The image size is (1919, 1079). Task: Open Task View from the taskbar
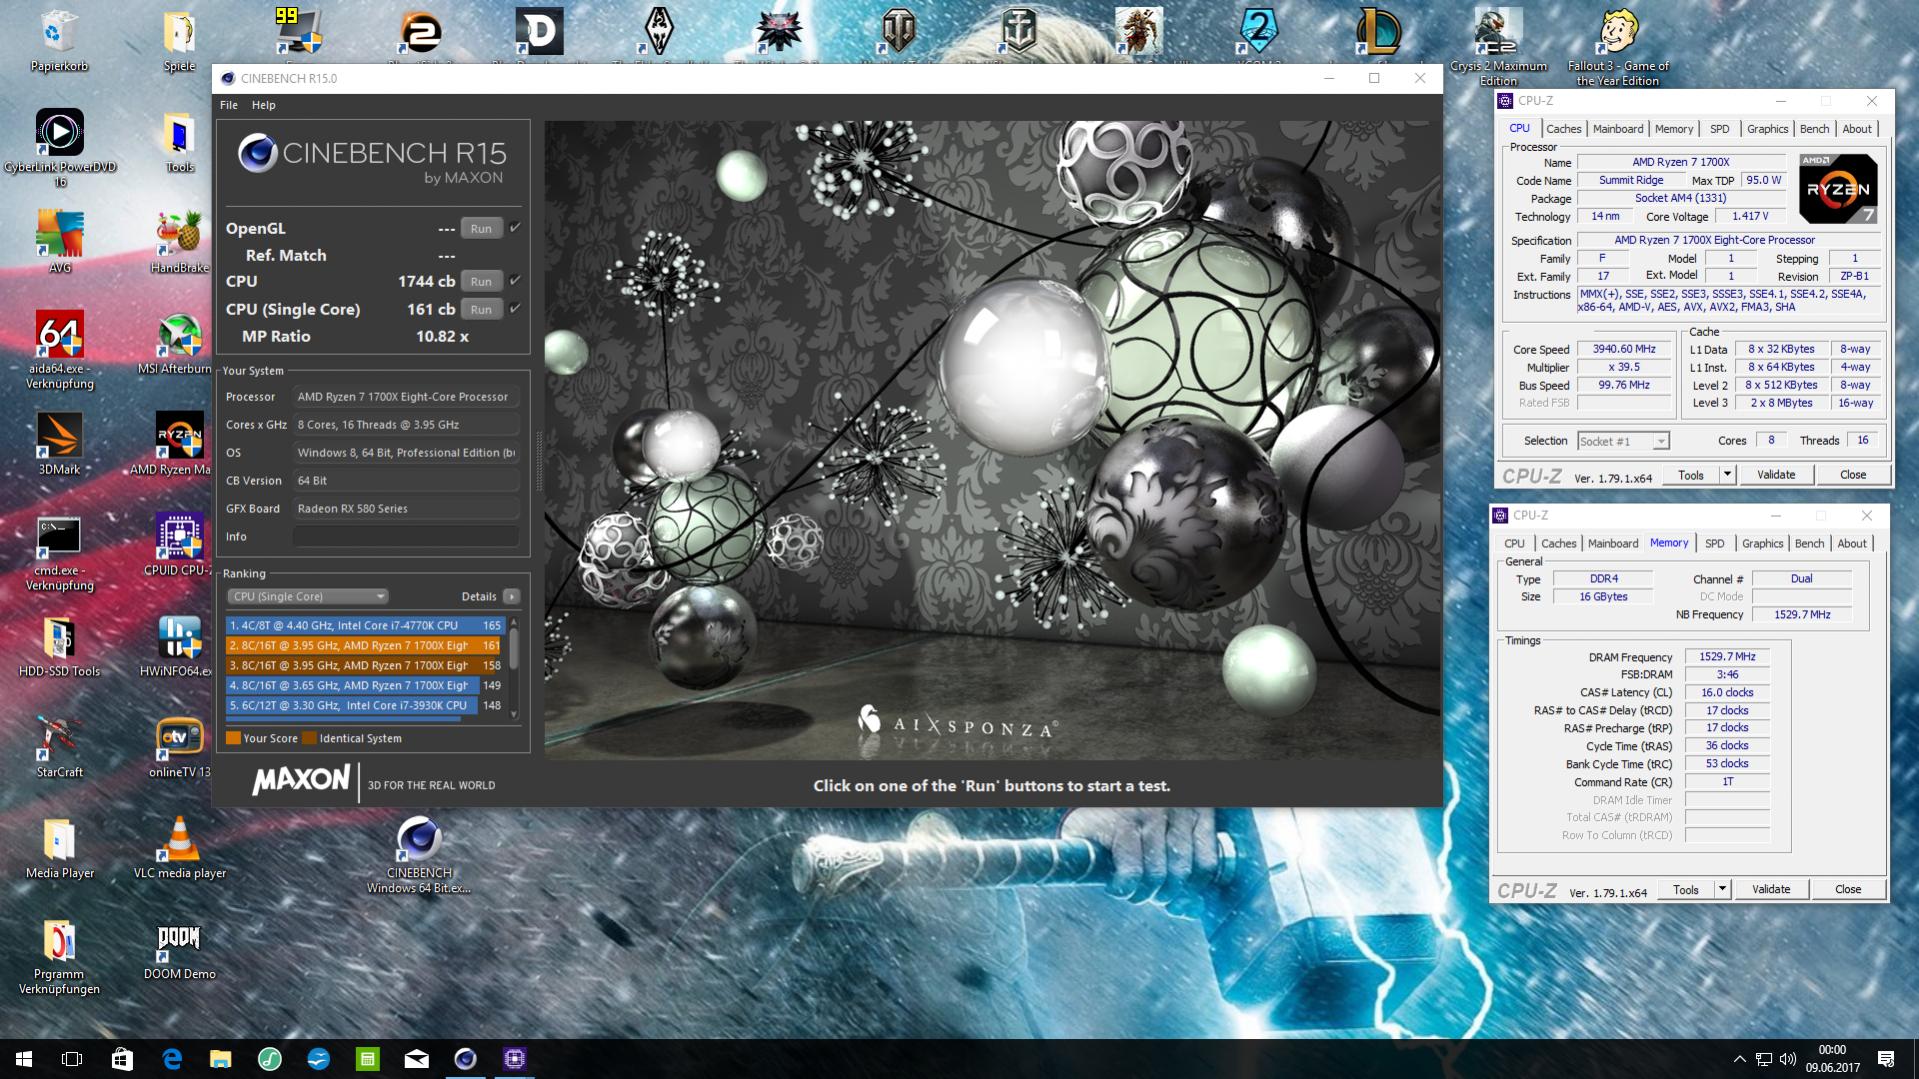tap(72, 1058)
